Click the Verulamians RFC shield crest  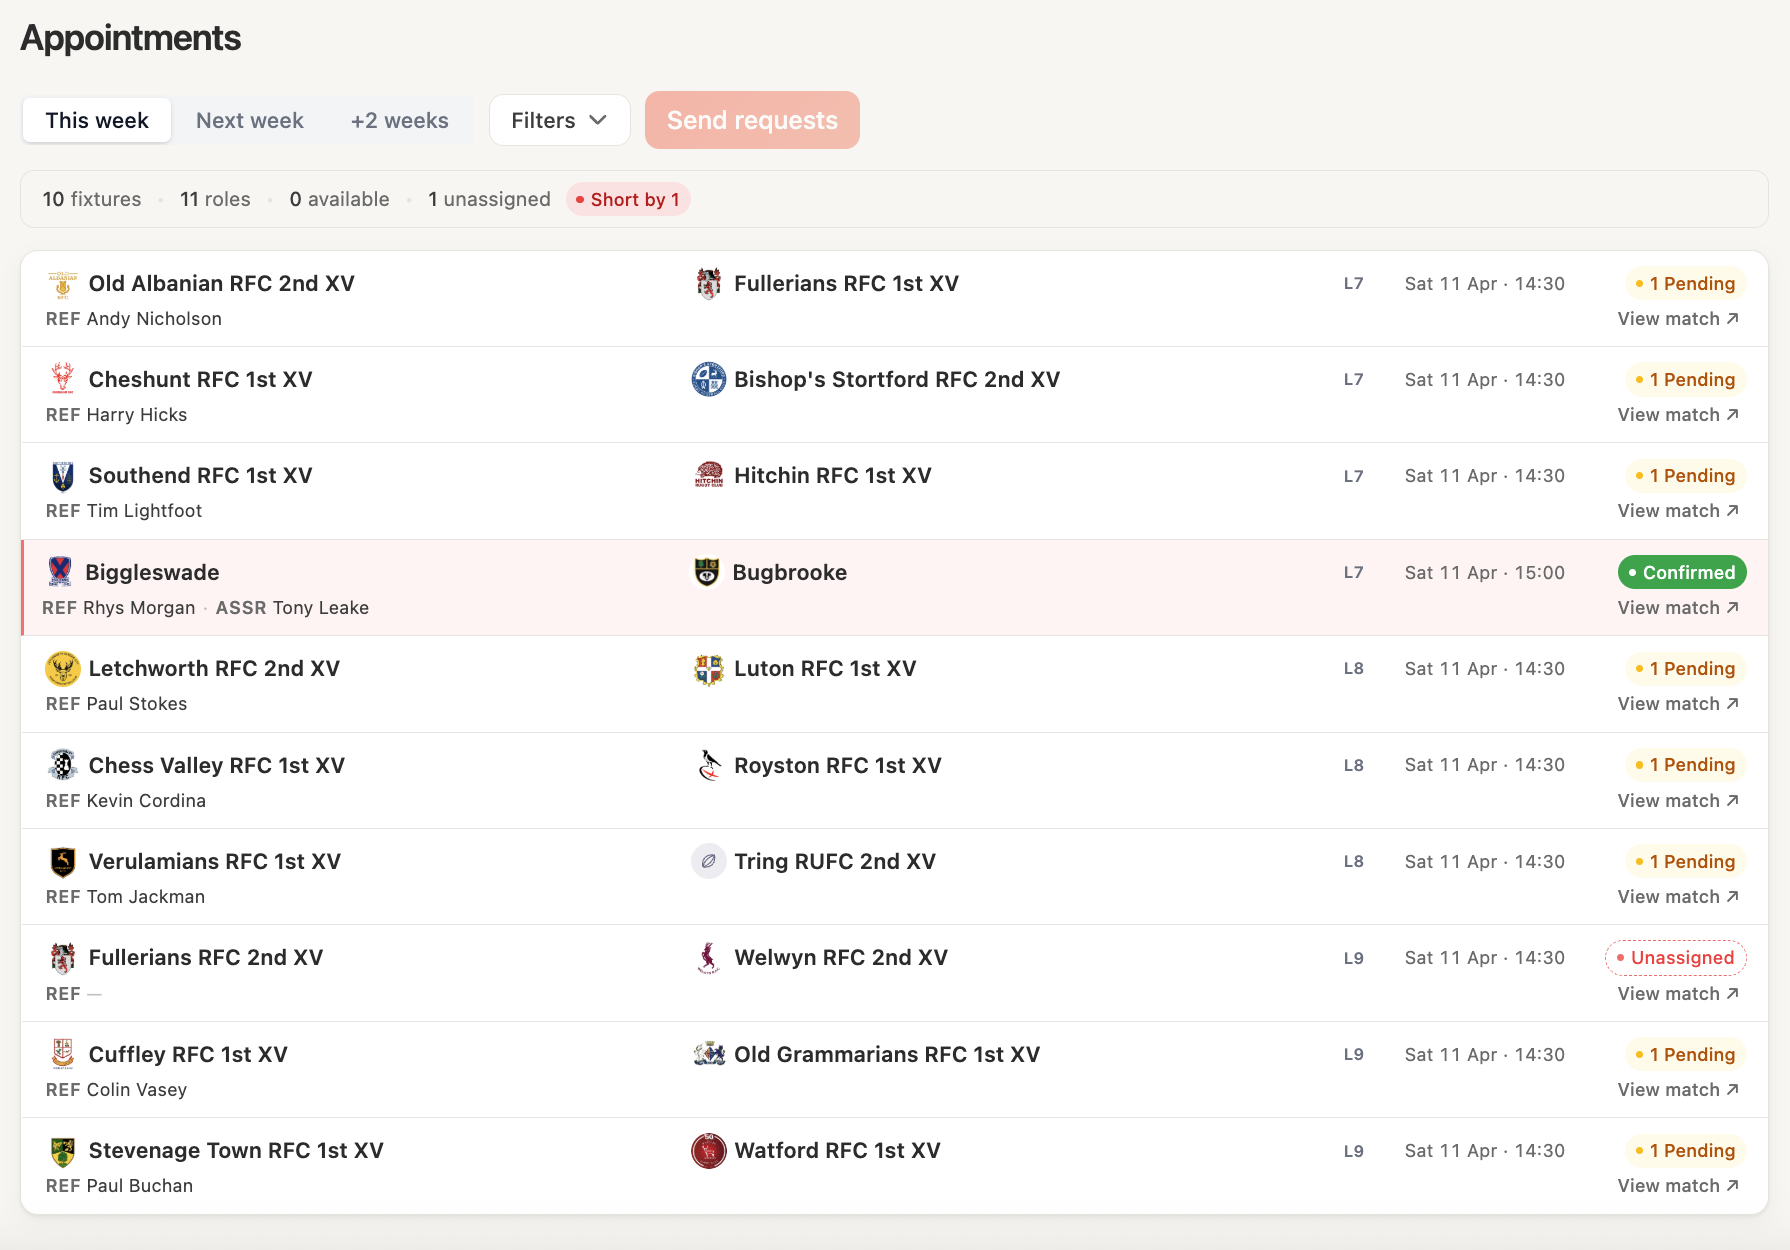[x=62, y=862]
